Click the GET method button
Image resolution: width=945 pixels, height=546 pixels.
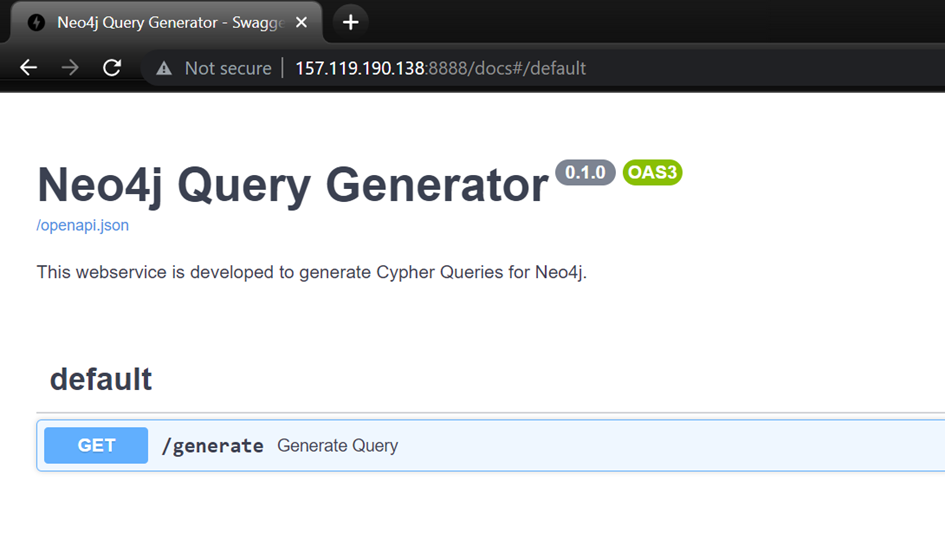96,445
